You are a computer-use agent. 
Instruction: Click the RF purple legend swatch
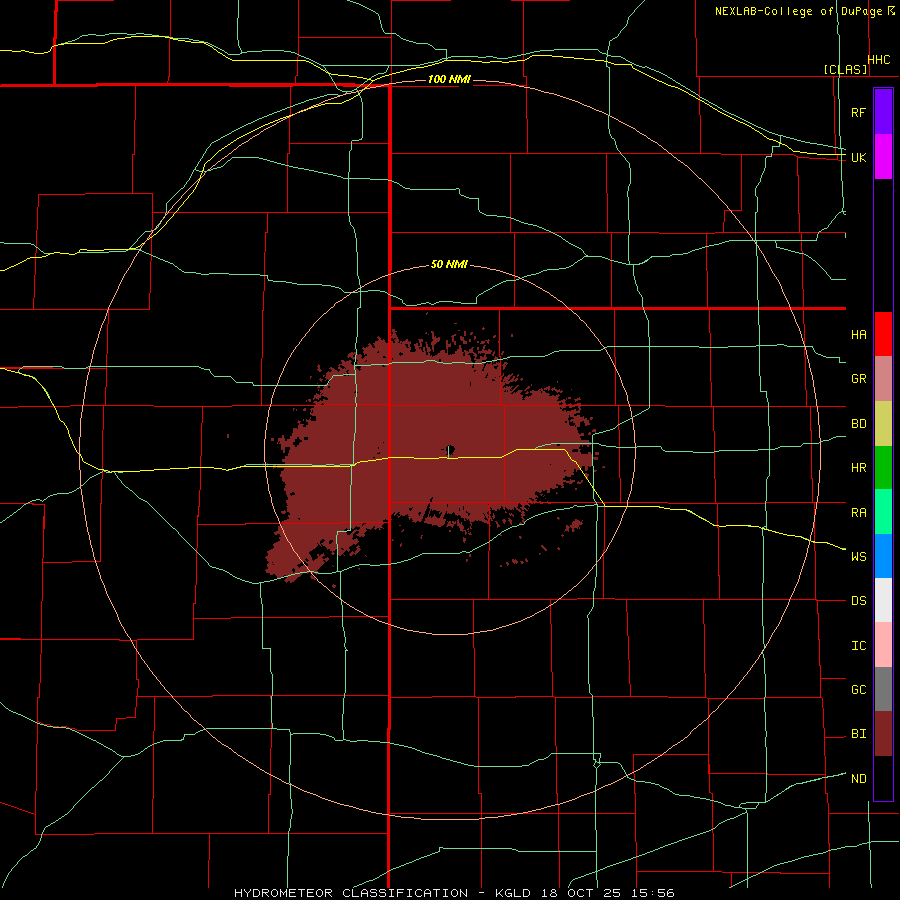[x=883, y=112]
